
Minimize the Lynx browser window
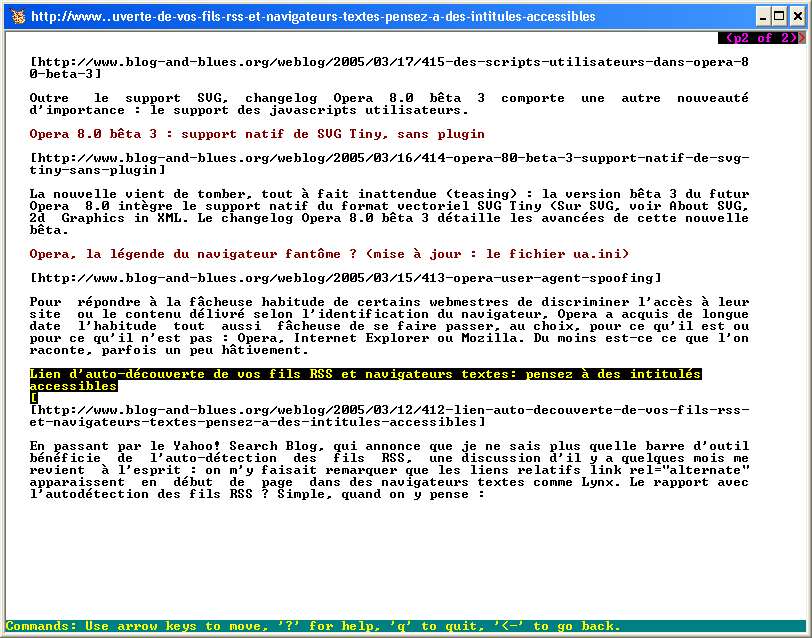[x=763, y=17]
